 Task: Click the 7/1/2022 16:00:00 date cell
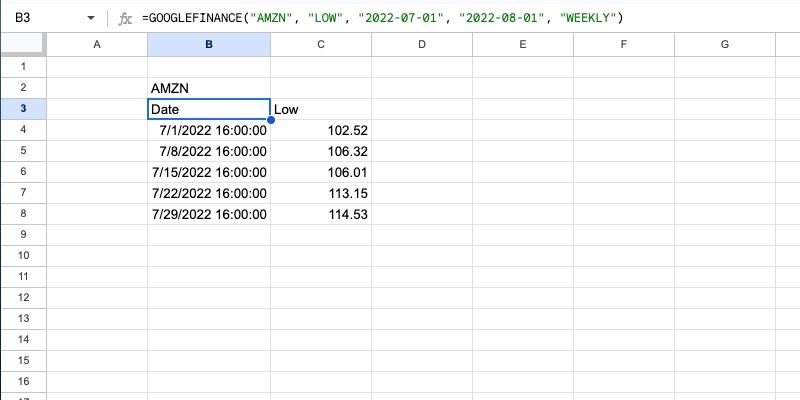click(x=208, y=130)
